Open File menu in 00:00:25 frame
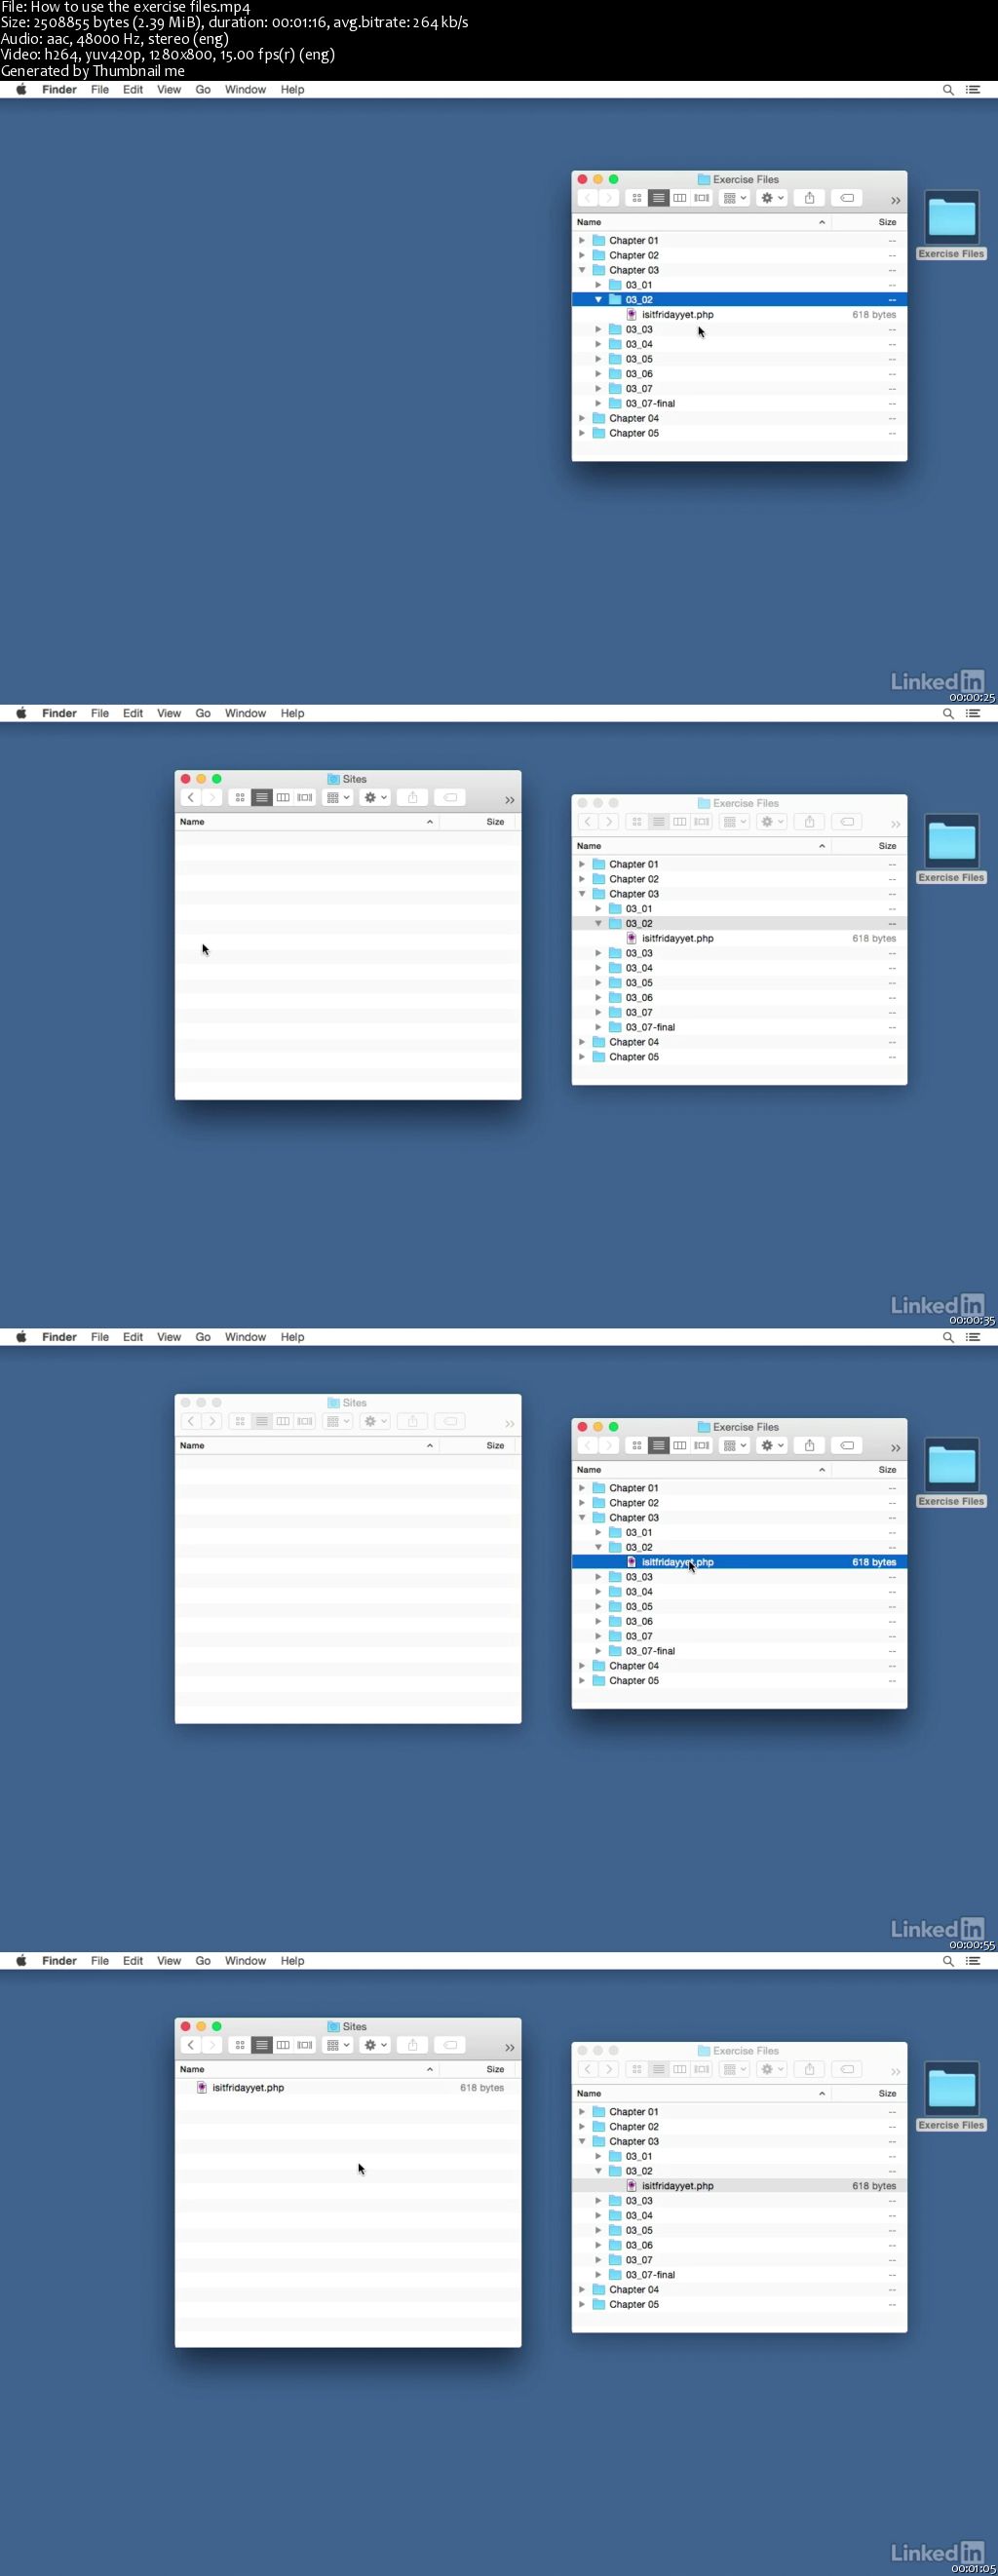This screenshot has height=2576, width=998. coord(100,89)
